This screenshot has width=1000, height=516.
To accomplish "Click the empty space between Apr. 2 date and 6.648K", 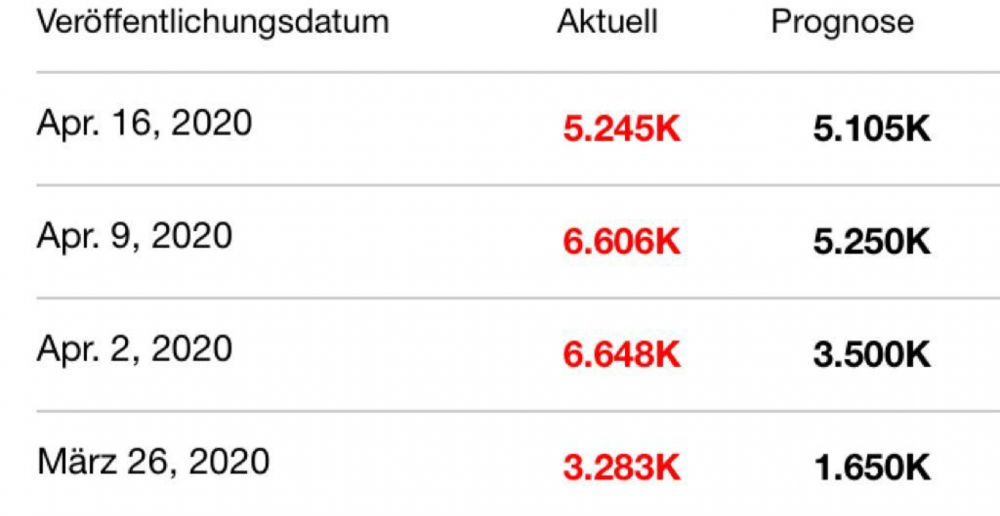I will click(400, 352).
